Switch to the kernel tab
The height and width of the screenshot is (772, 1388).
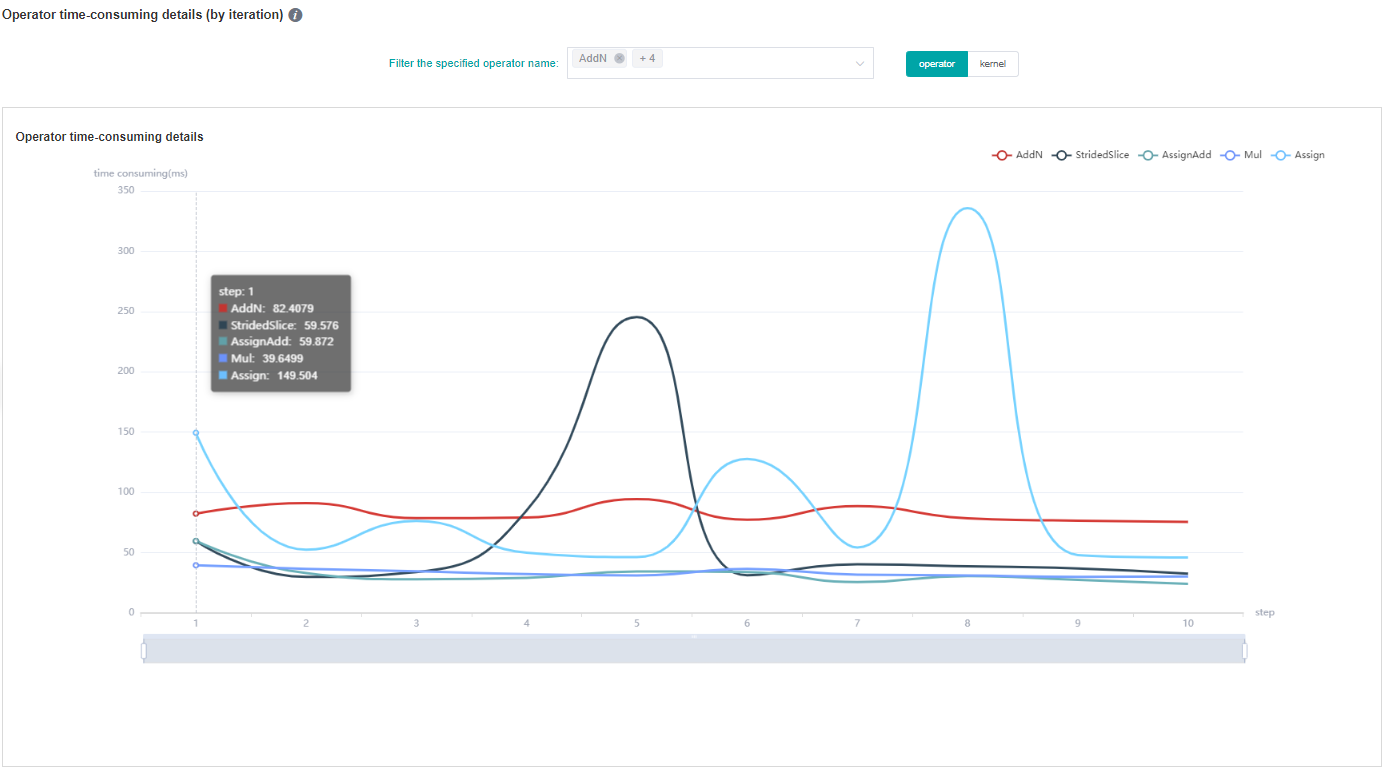click(x=993, y=64)
